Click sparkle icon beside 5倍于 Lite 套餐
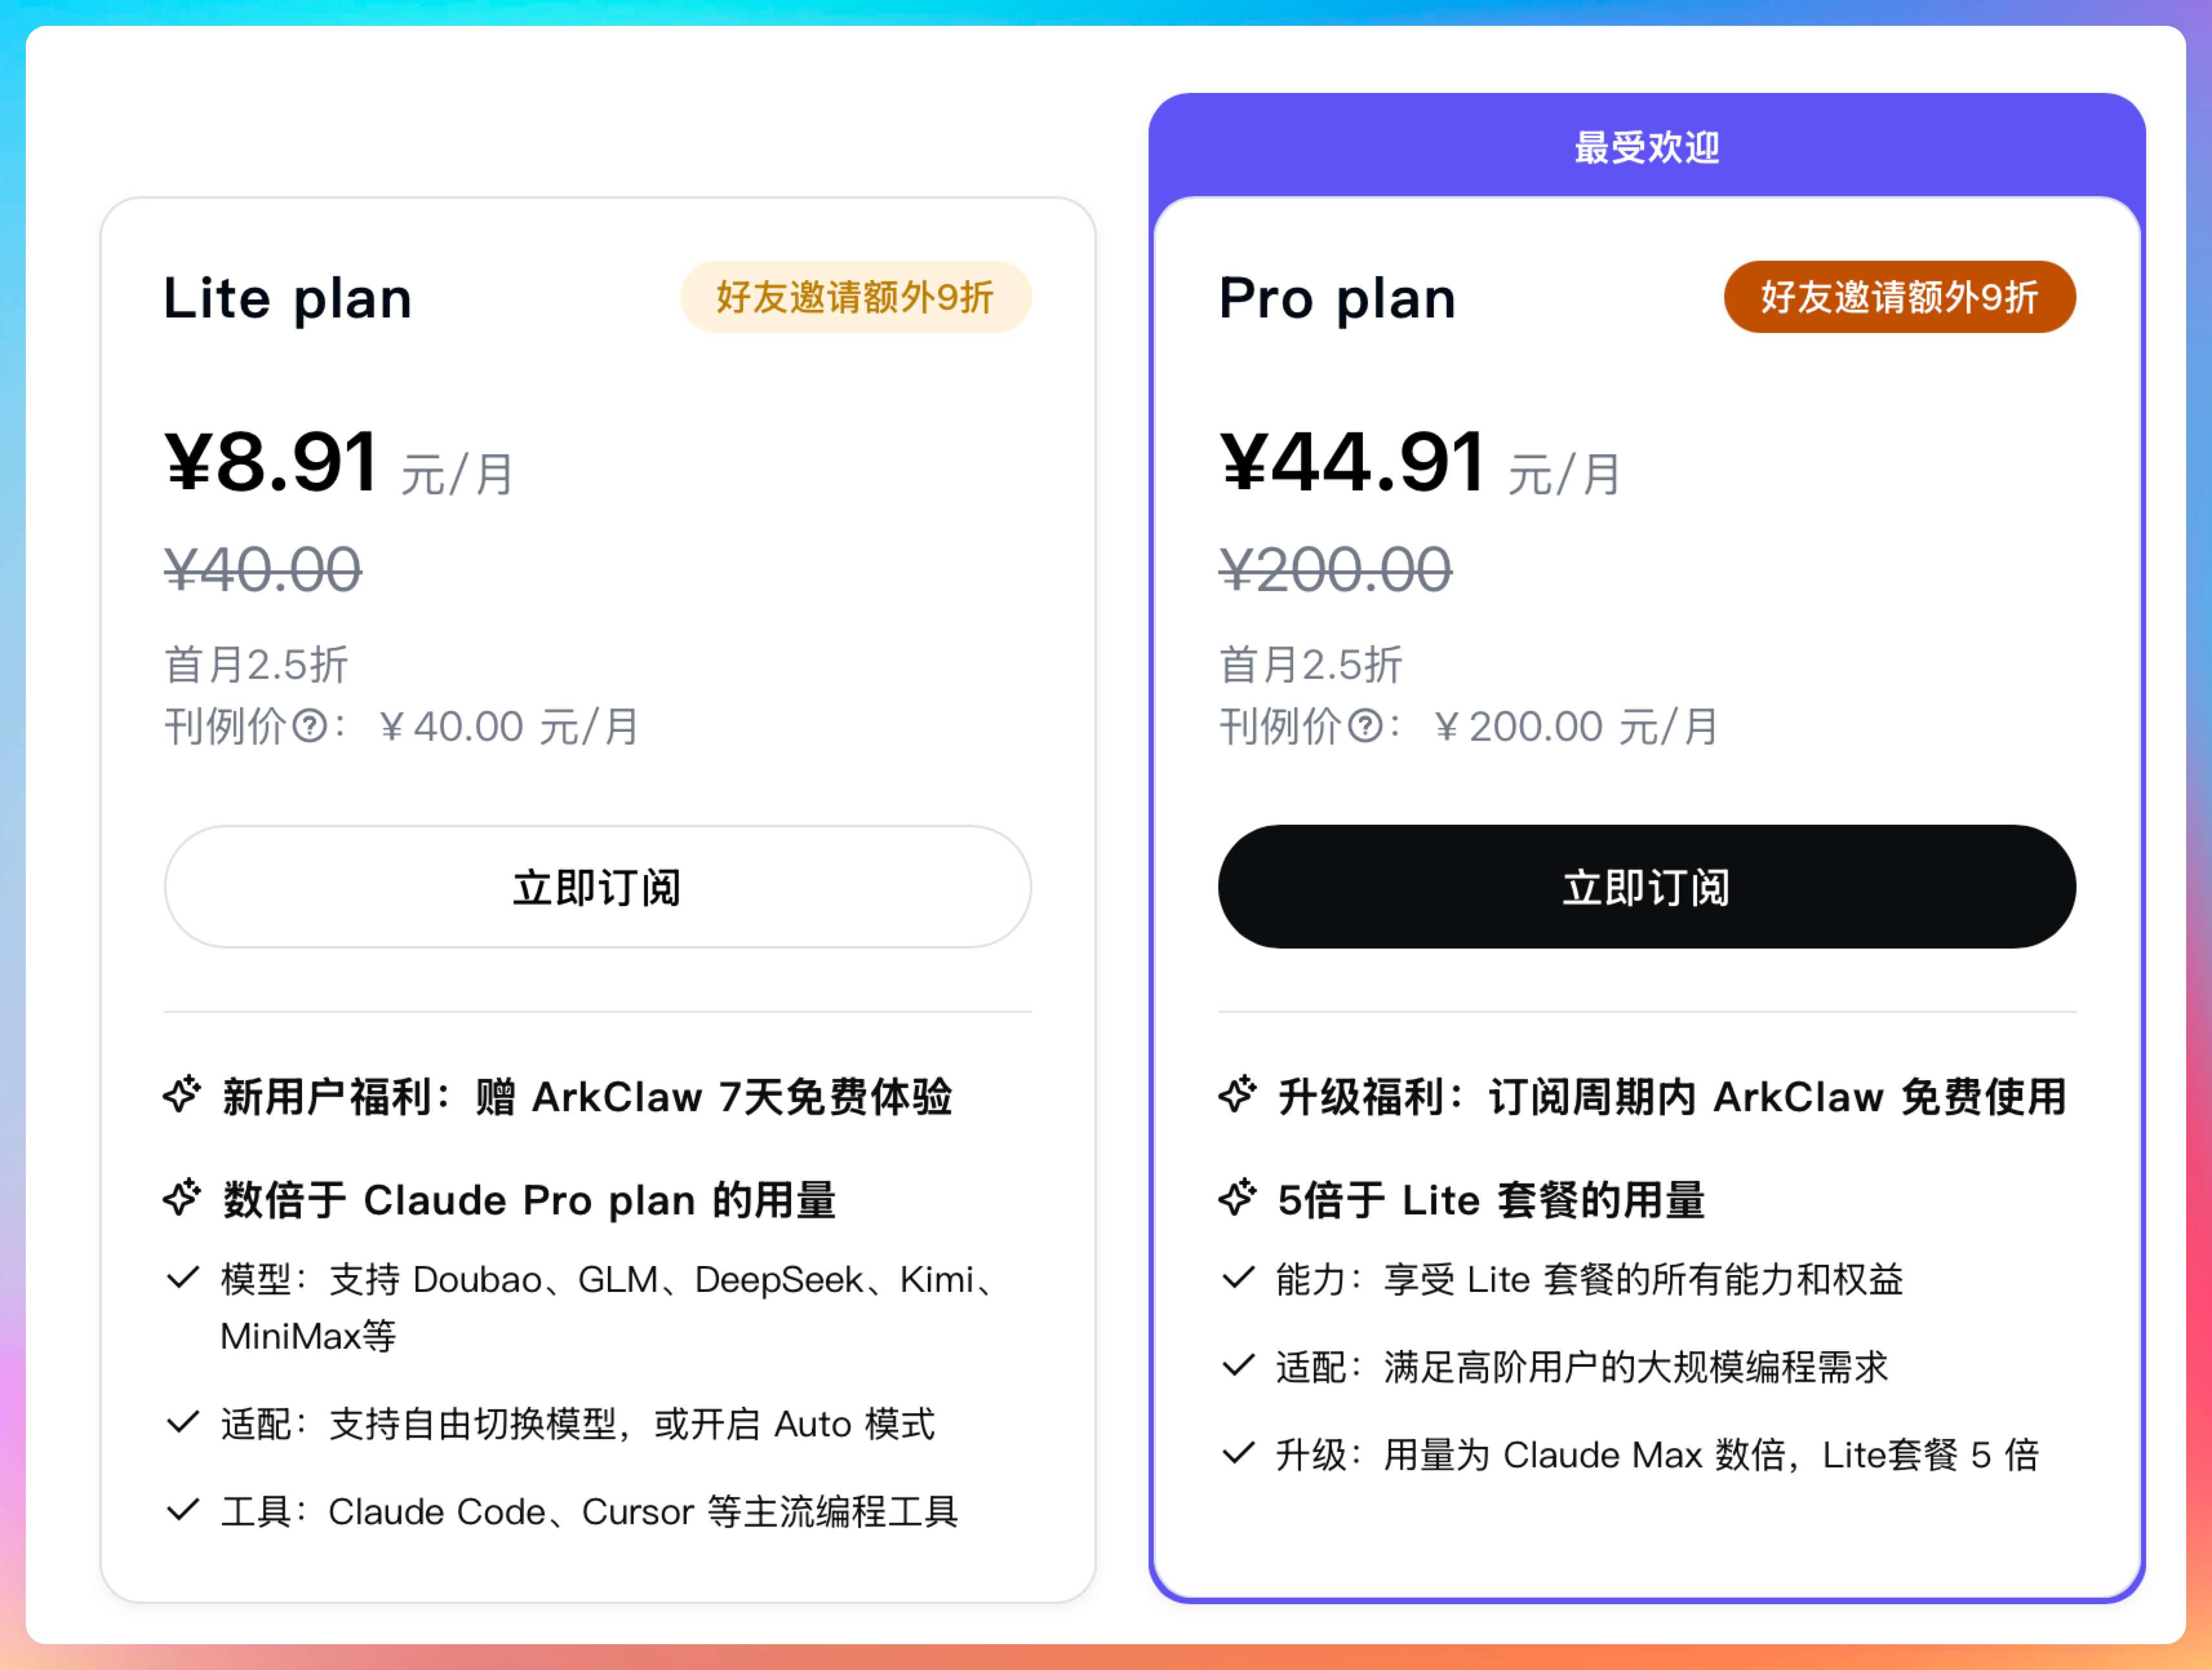This screenshot has height=1670, width=2212. pos(1238,1198)
